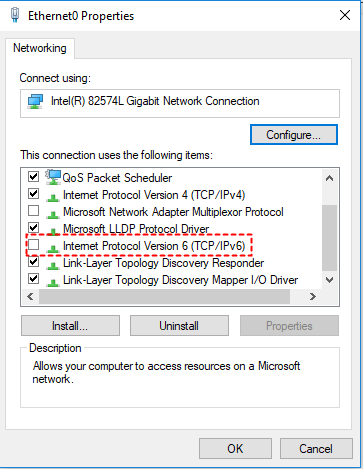Click the horizontal scroll right arrow
The height and width of the screenshot is (469, 363).
(x=312, y=296)
